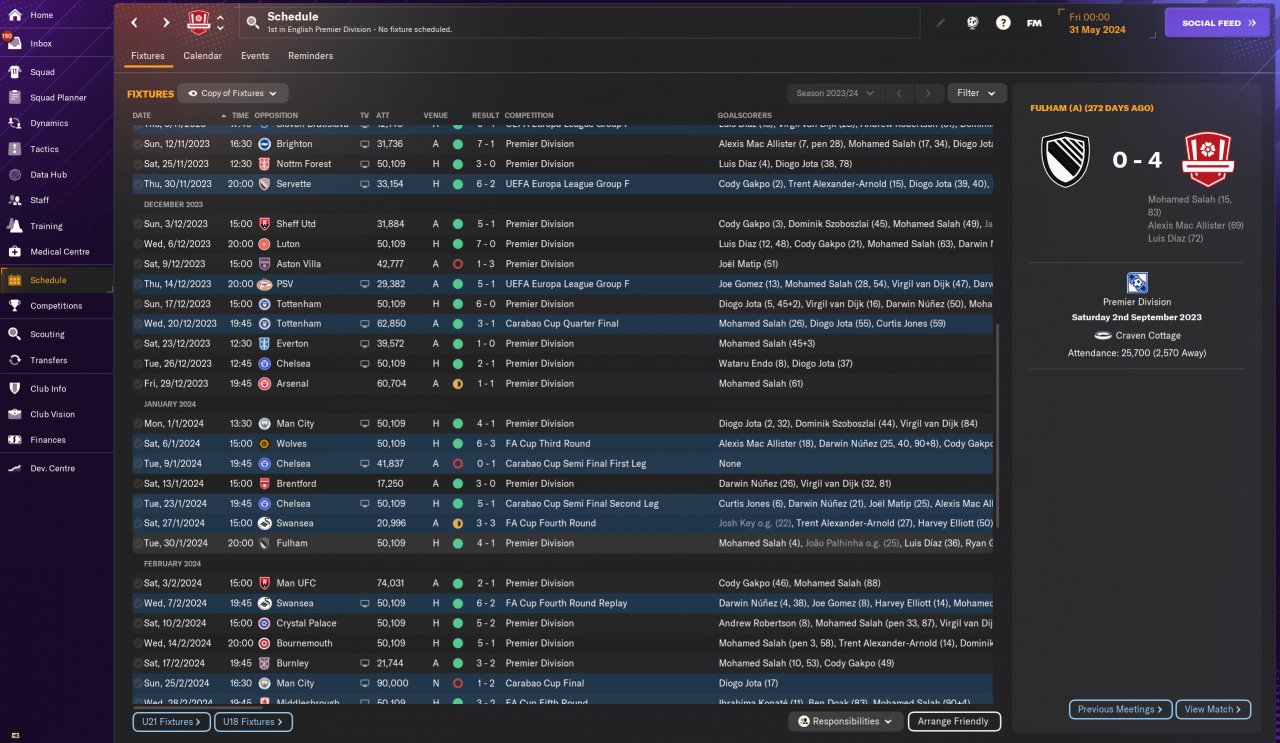1280x743 pixels.
Task: Open Squad Planner clipboard icon
Action: (14, 98)
